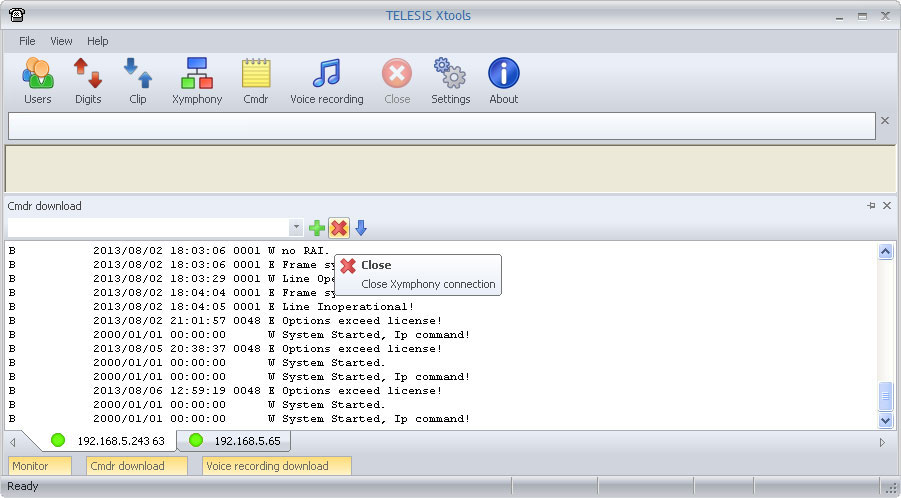Click the green plus add connection icon

click(317, 229)
